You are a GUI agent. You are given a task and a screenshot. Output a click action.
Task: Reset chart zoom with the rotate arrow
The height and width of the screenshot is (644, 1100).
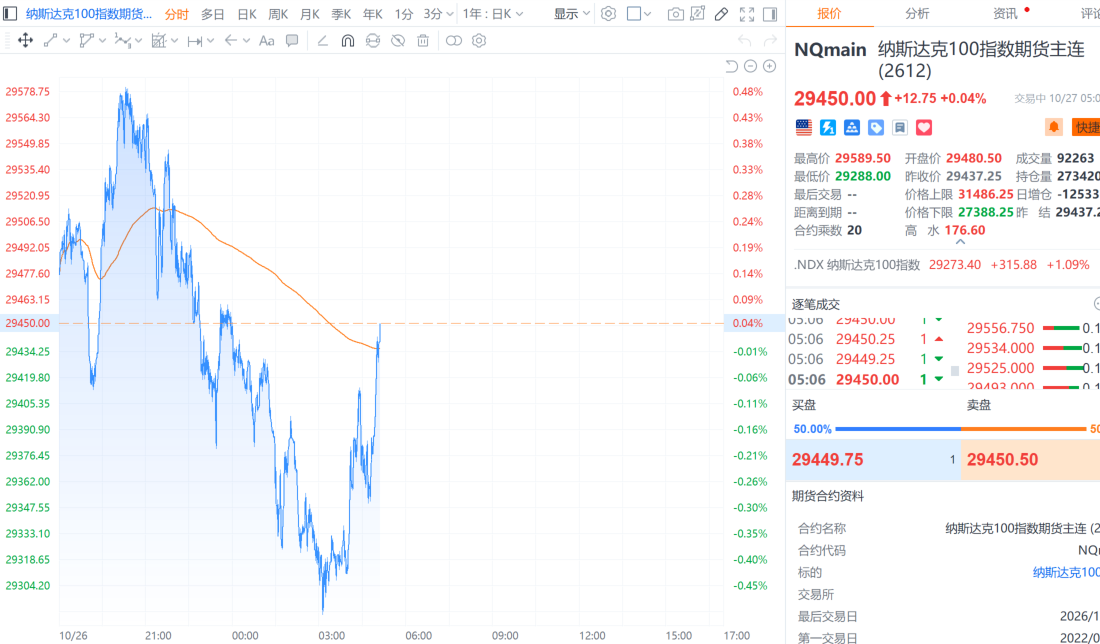pos(731,66)
